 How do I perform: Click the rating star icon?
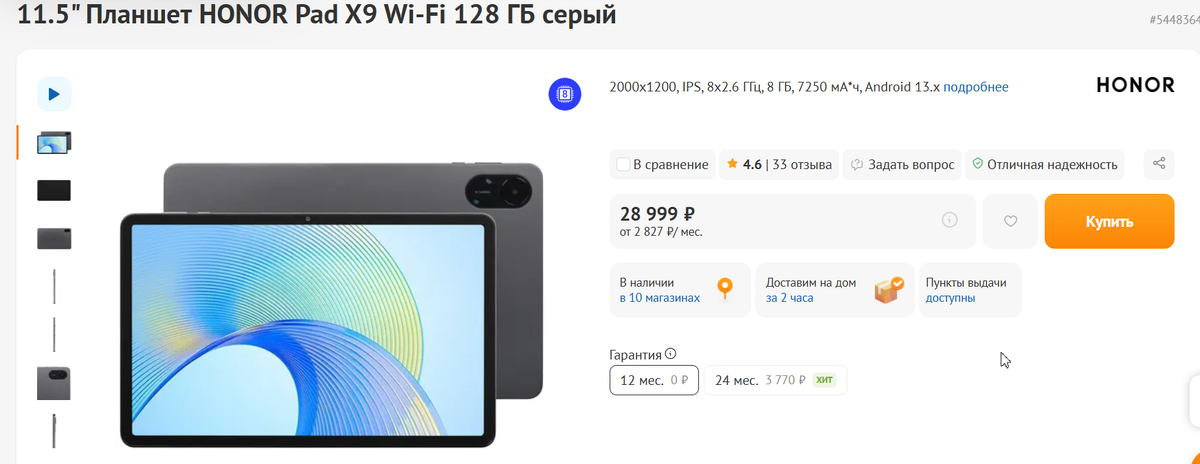coord(732,164)
